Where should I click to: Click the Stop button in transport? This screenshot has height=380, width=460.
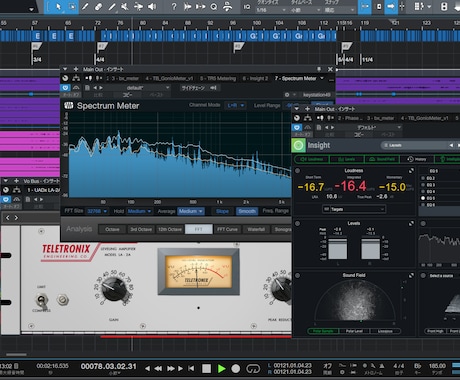[x=207, y=368]
